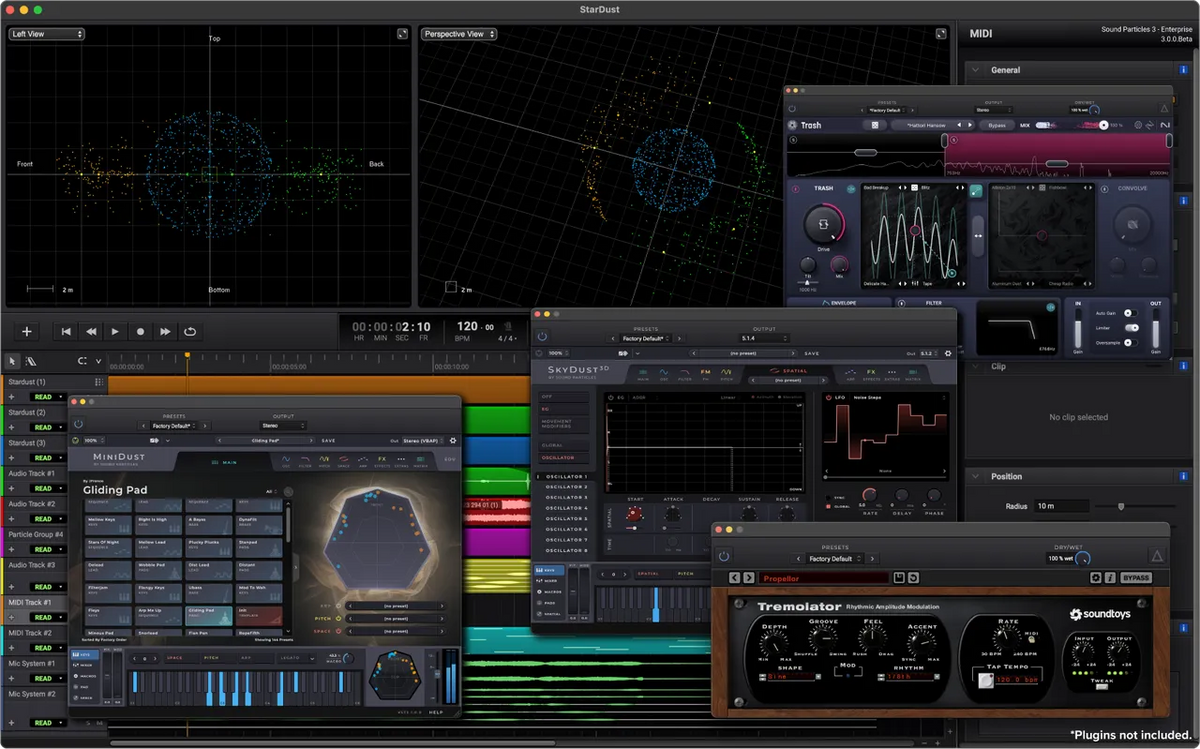This screenshot has width=1200, height=749.
Task: Select the Record button in the transport
Action: tap(140, 332)
